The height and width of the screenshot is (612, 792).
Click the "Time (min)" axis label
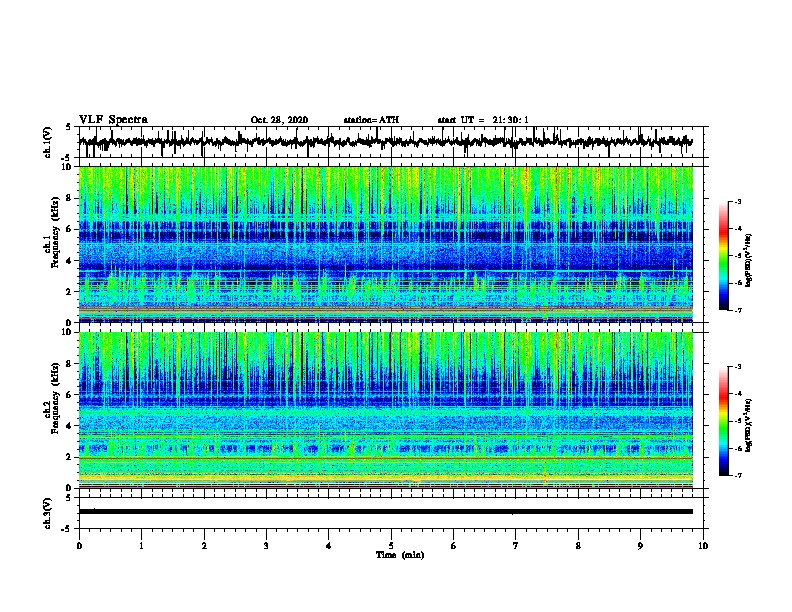click(400, 555)
